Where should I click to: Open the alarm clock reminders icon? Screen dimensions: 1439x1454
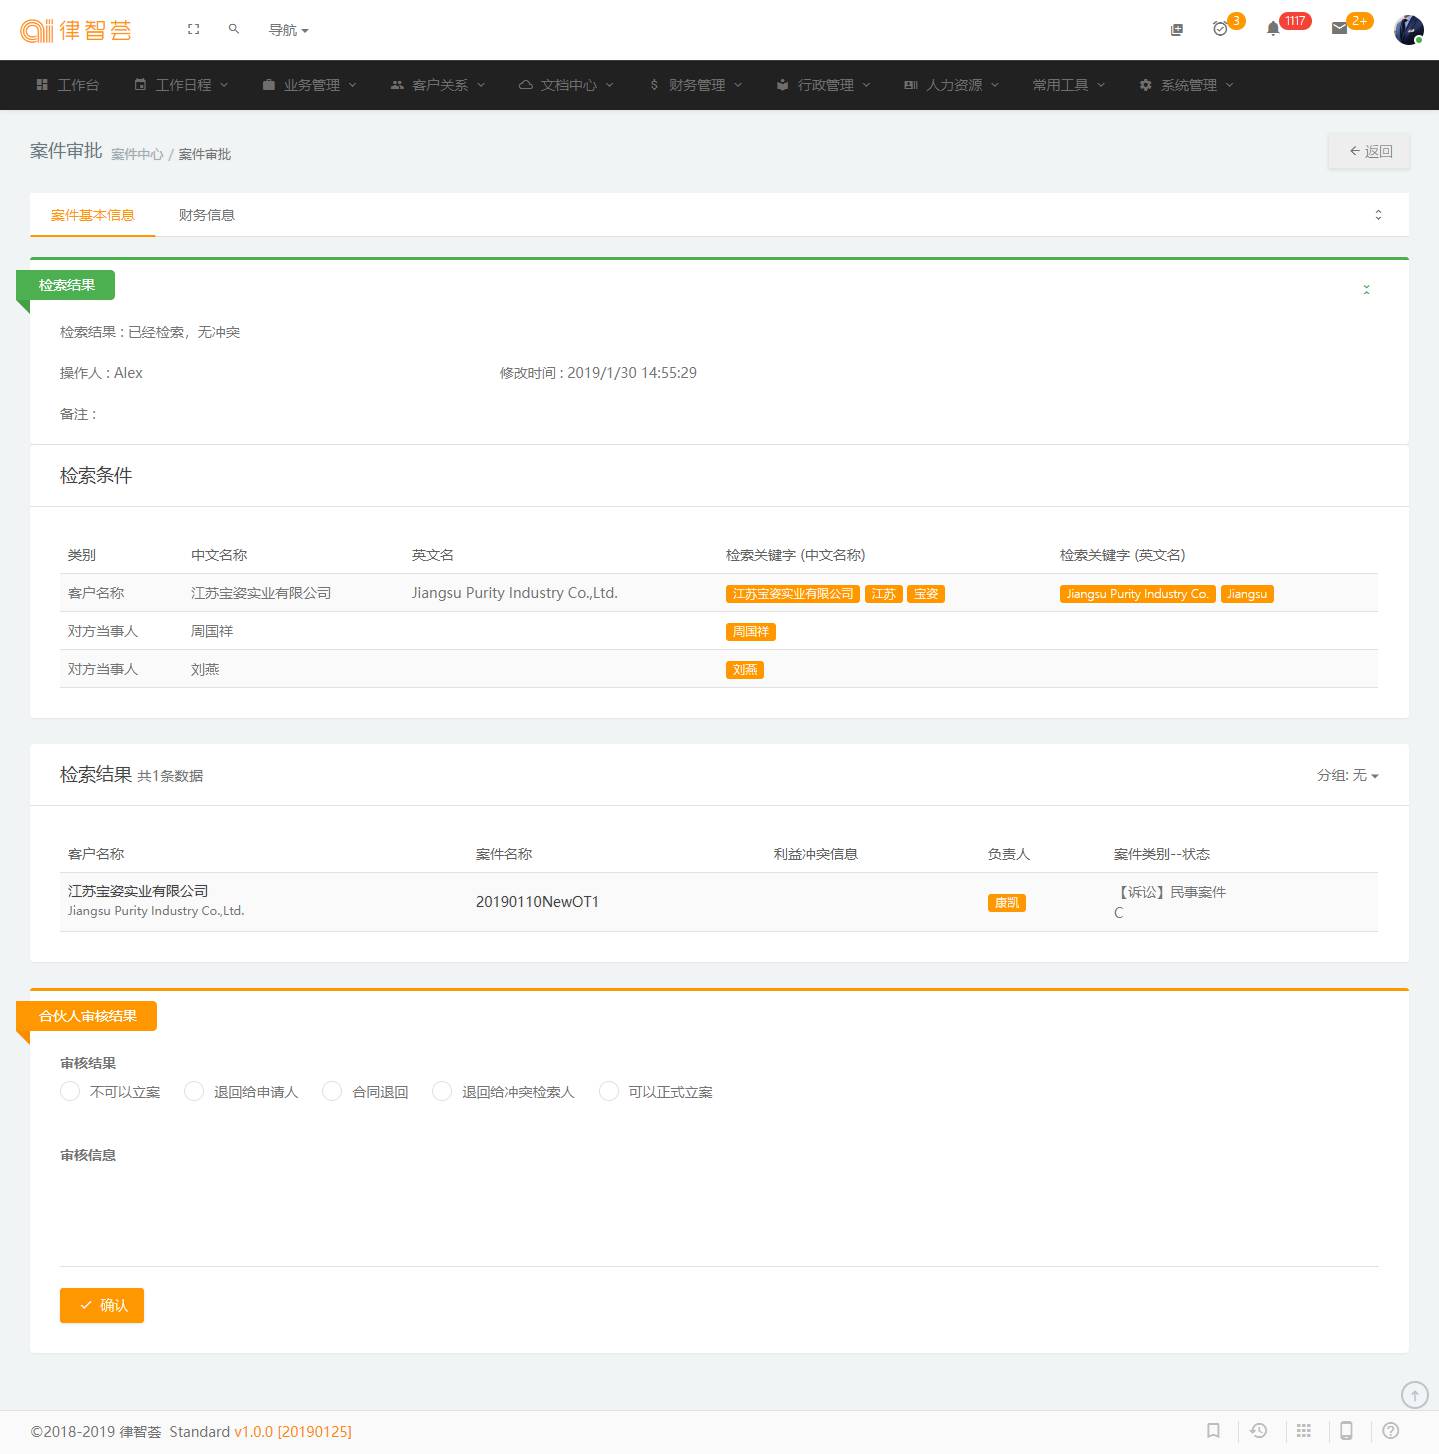pyautogui.click(x=1220, y=29)
